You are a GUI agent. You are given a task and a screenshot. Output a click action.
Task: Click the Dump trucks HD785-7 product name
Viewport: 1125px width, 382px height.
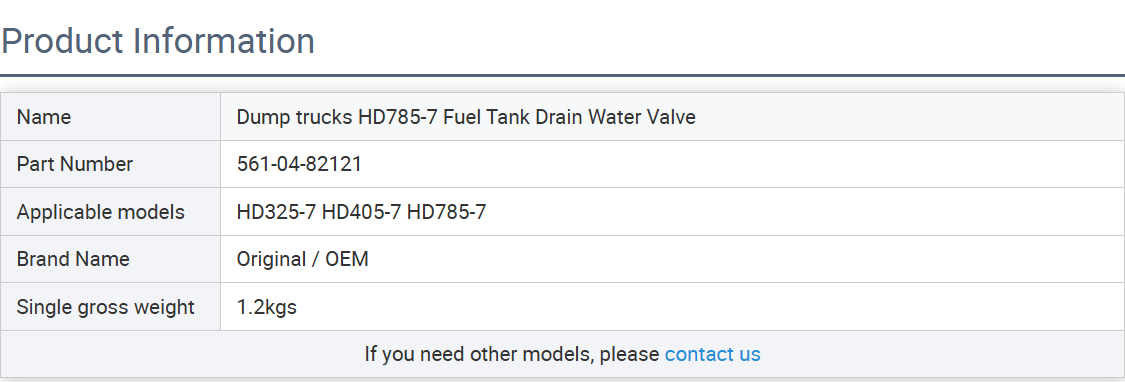click(466, 117)
